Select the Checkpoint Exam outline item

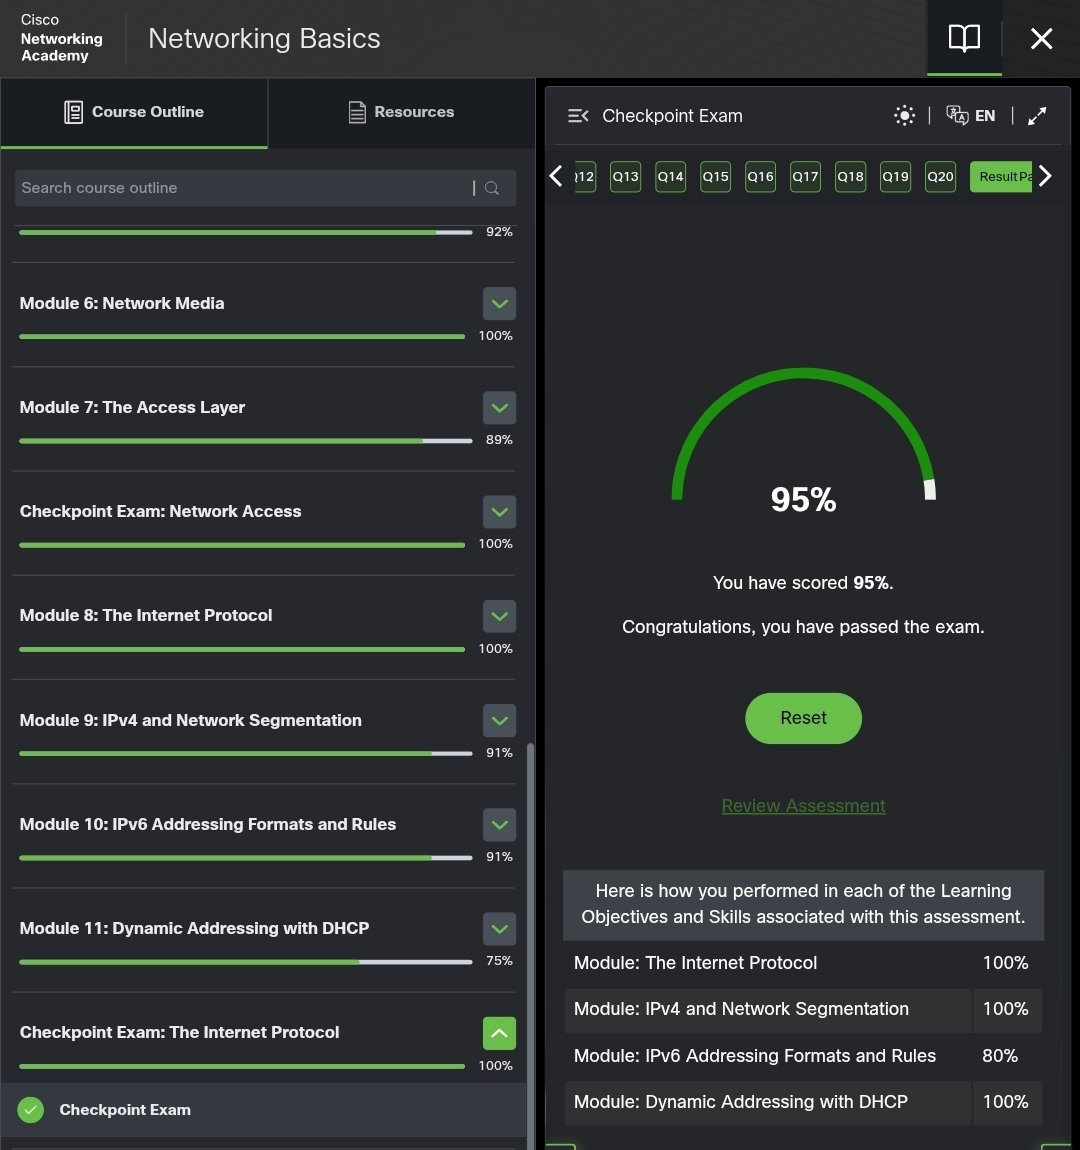(263, 1110)
